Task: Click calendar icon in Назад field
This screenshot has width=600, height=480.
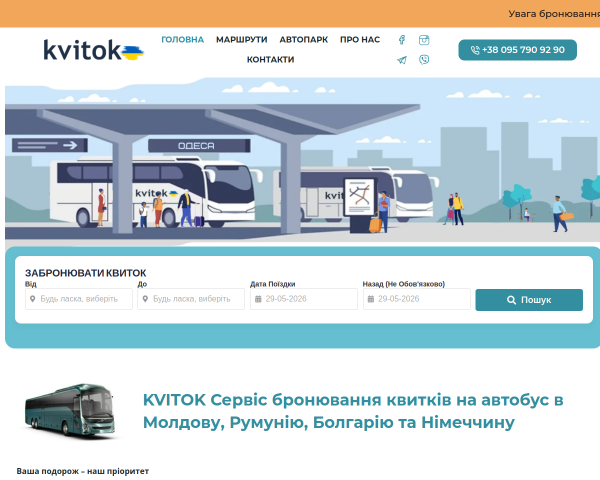Action: (371, 299)
